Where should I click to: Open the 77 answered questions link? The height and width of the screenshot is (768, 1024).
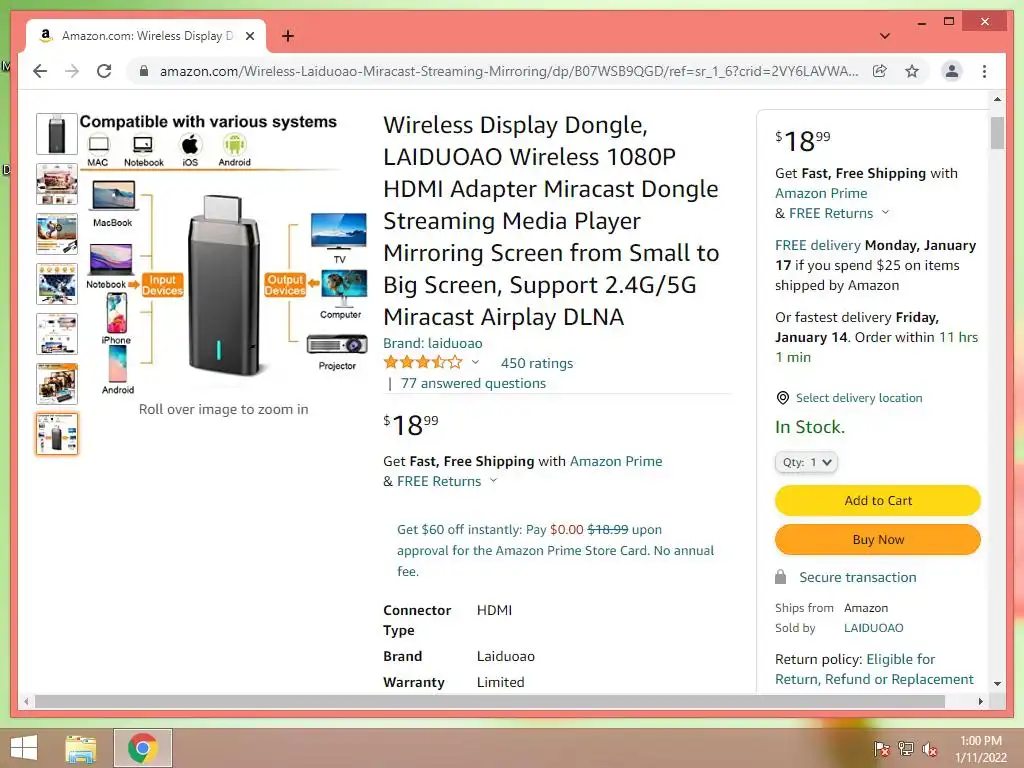[x=473, y=383]
